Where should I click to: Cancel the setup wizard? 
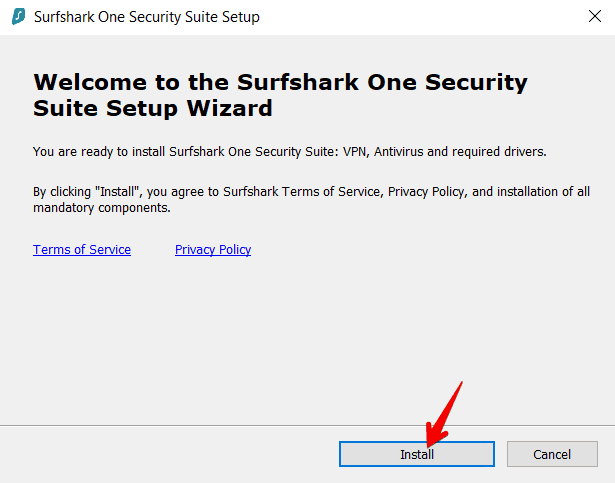[552, 454]
